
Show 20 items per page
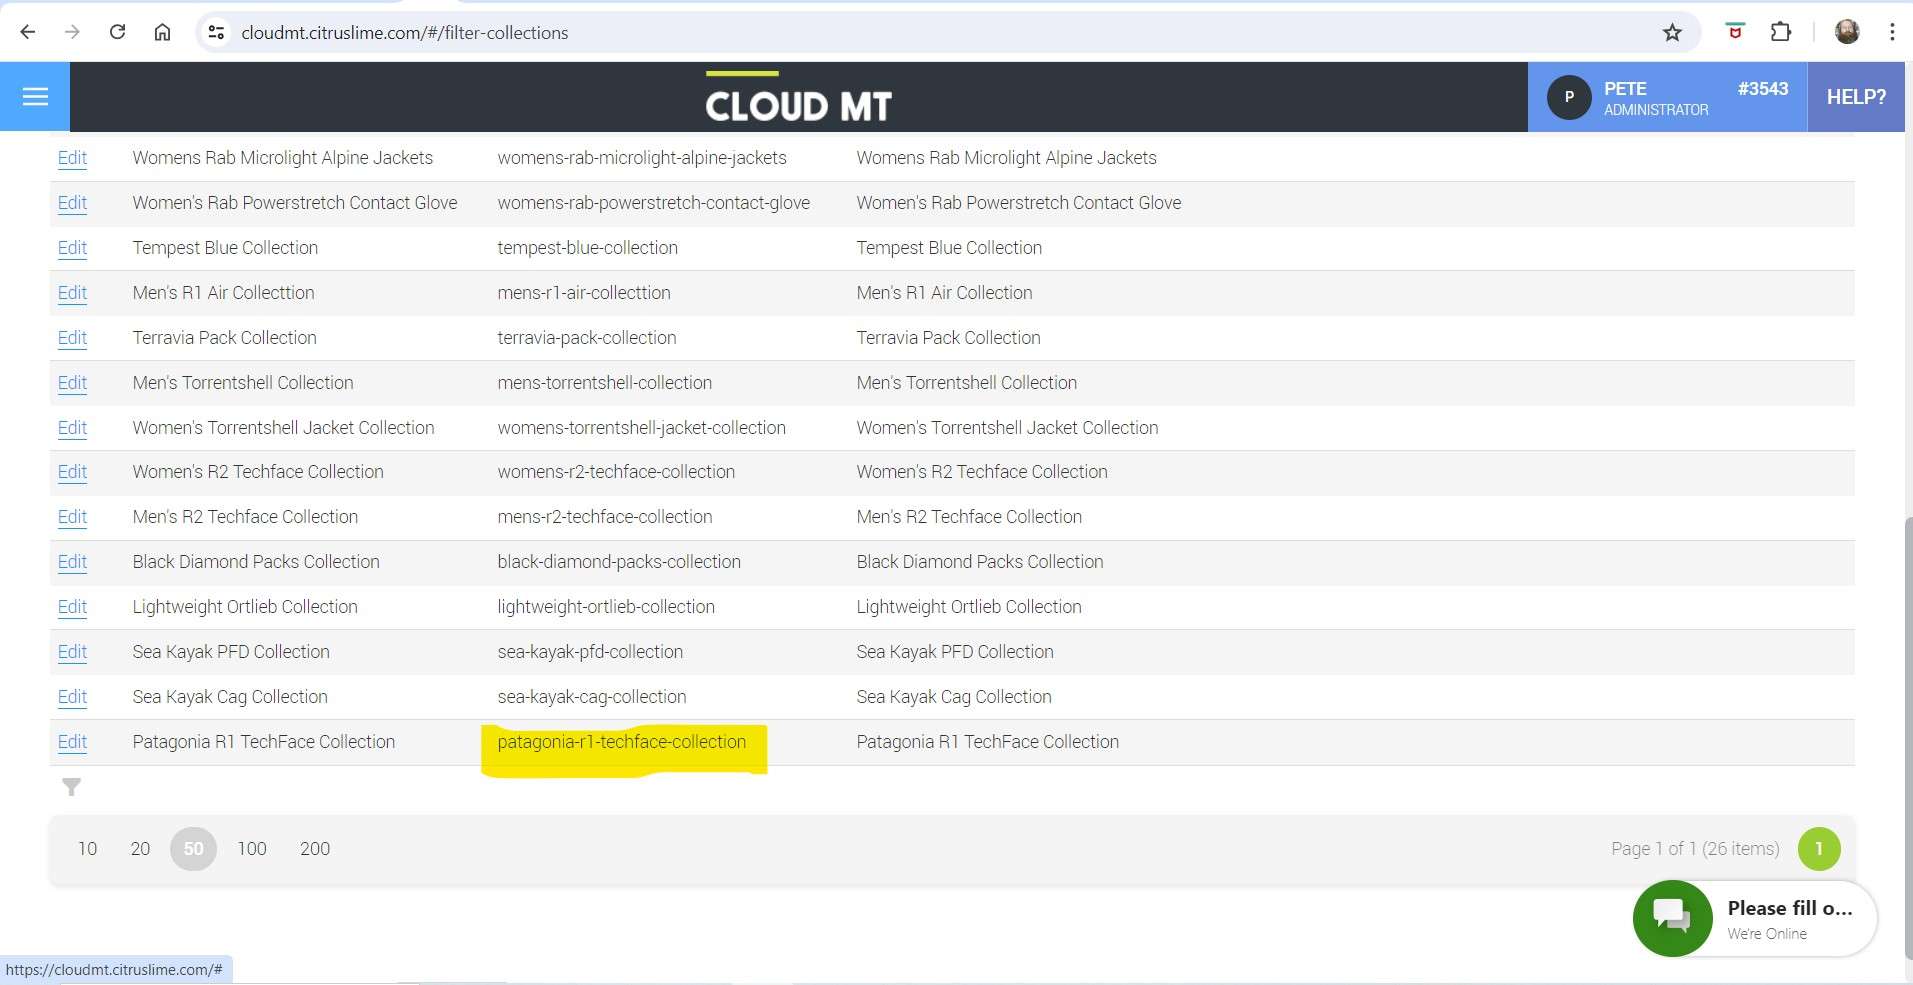140,849
